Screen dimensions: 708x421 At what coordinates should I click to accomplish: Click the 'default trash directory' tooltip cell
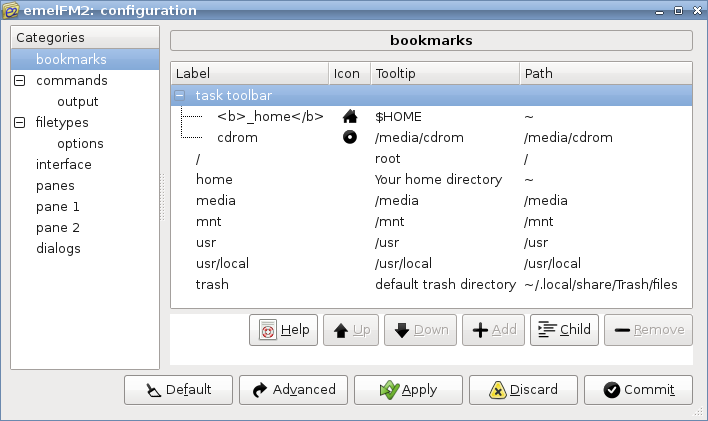pos(445,285)
